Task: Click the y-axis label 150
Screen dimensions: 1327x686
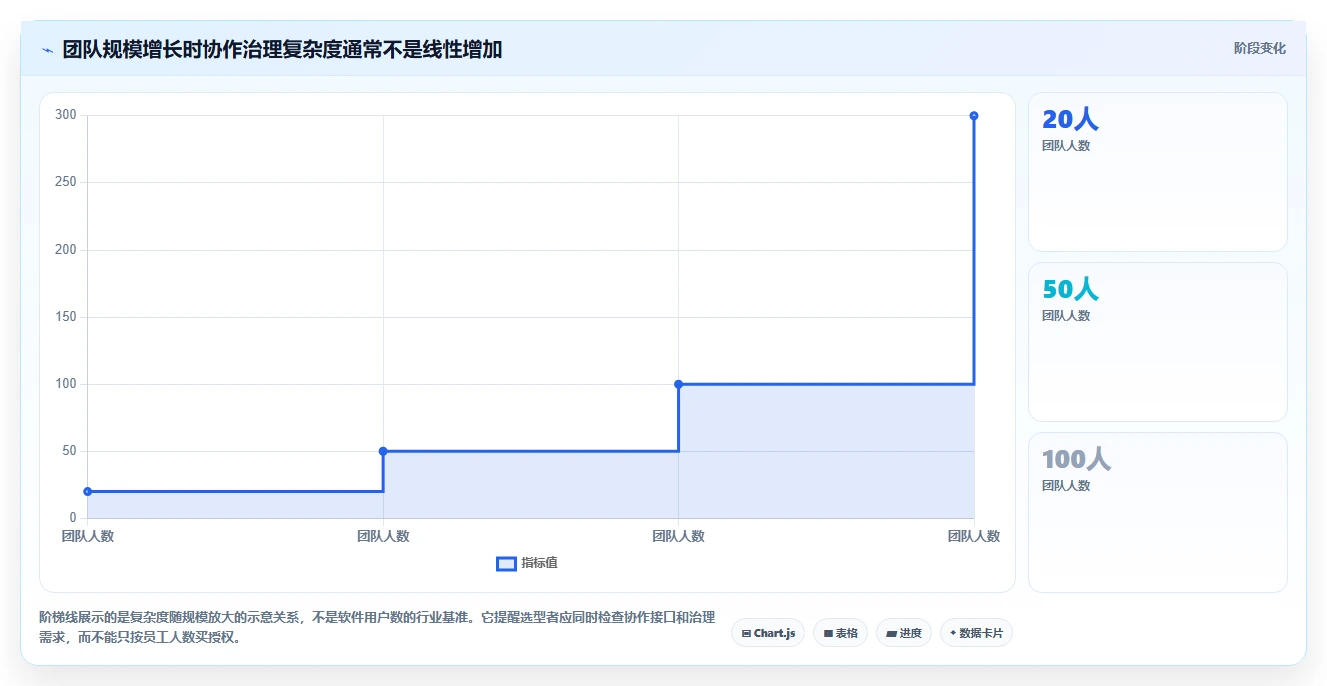Action: [x=66, y=317]
